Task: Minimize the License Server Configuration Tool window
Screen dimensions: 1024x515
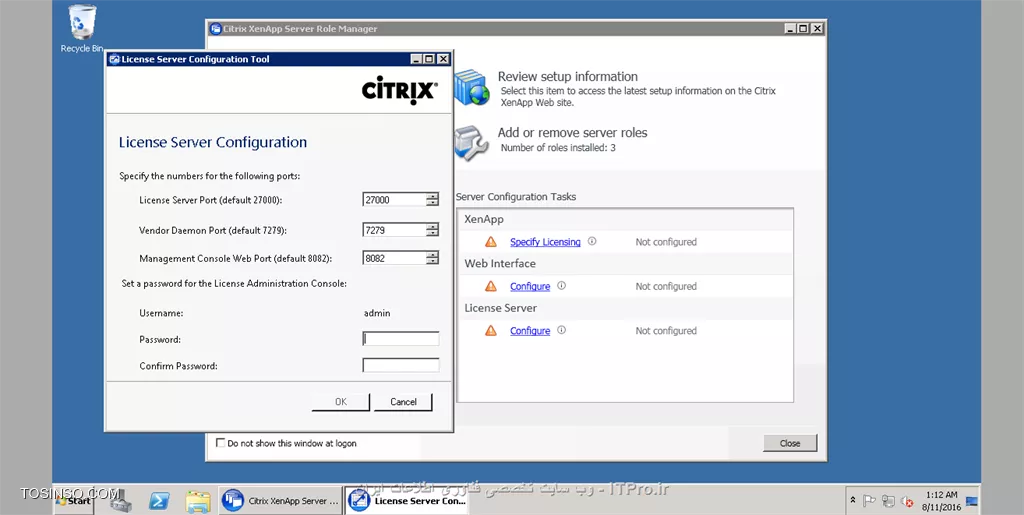Action: [416, 59]
